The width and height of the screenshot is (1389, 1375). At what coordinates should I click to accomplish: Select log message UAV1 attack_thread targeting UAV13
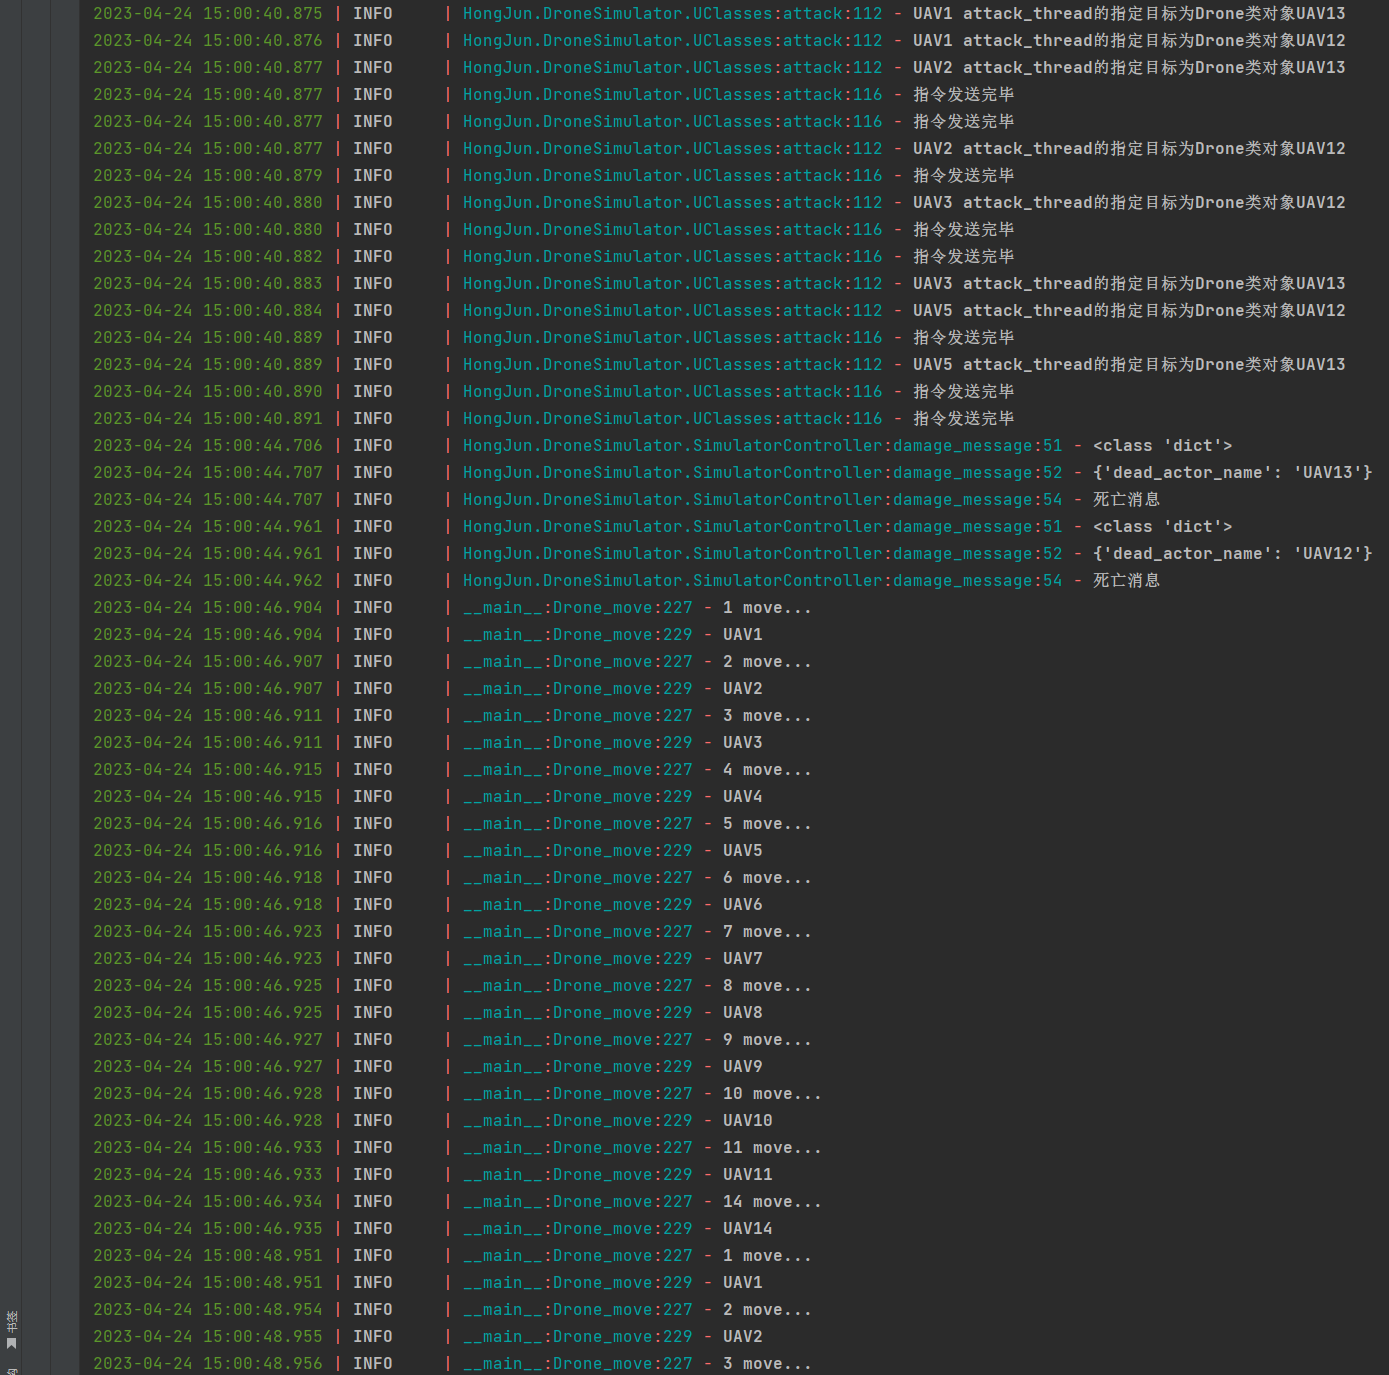(1129, 14)
